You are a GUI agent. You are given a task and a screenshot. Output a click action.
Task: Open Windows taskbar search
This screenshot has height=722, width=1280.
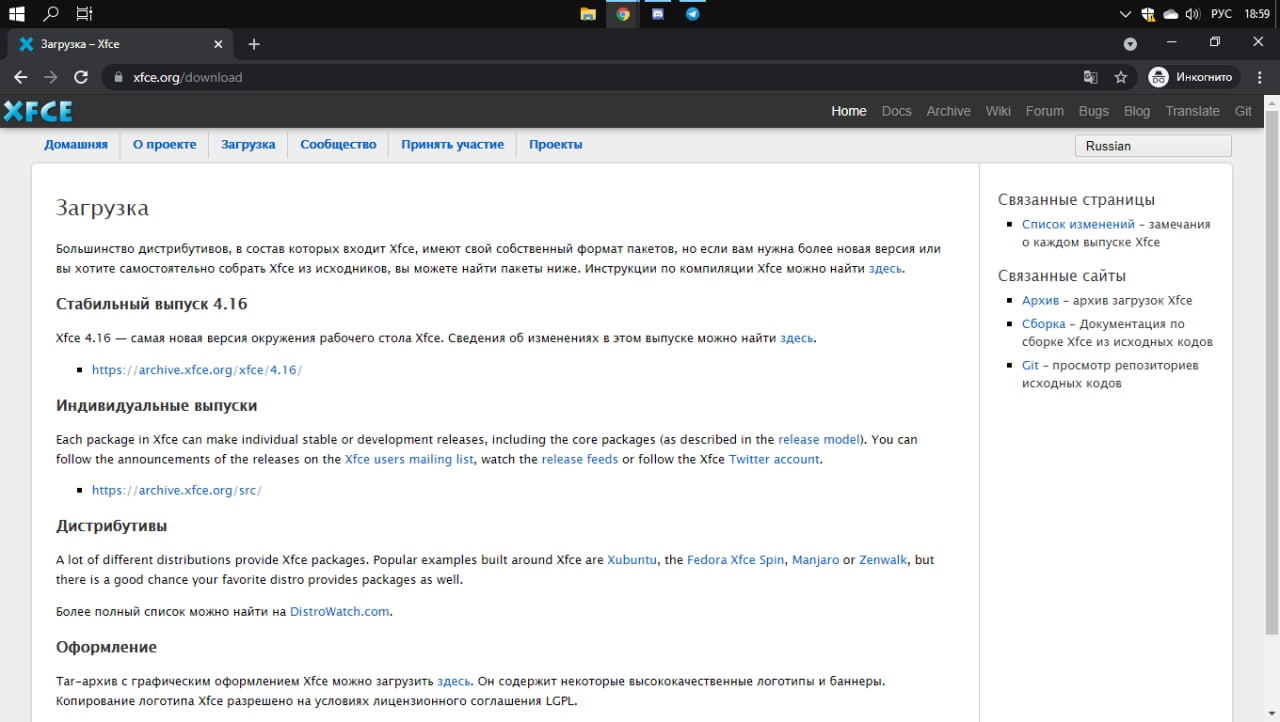(50, 14)
